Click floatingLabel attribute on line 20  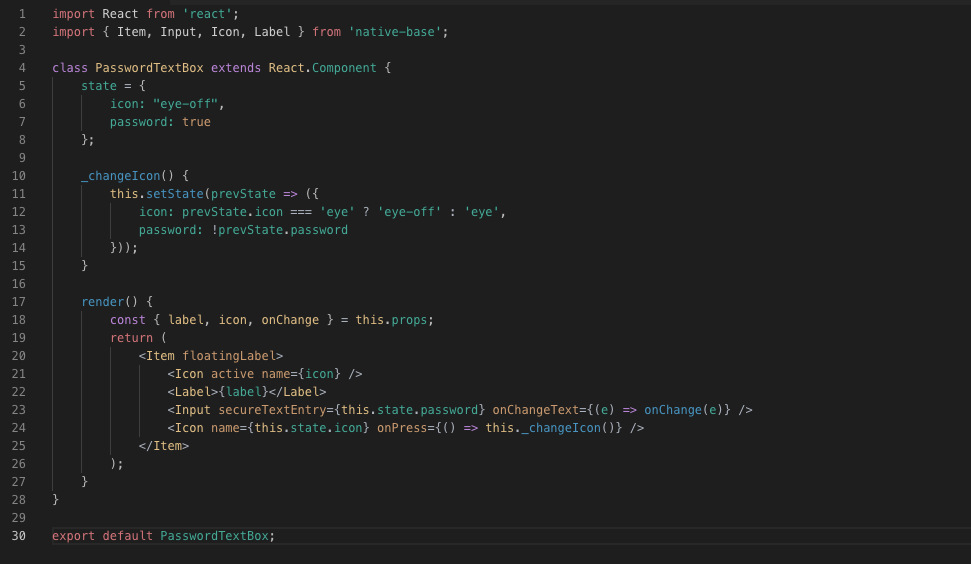pos(229,355)
